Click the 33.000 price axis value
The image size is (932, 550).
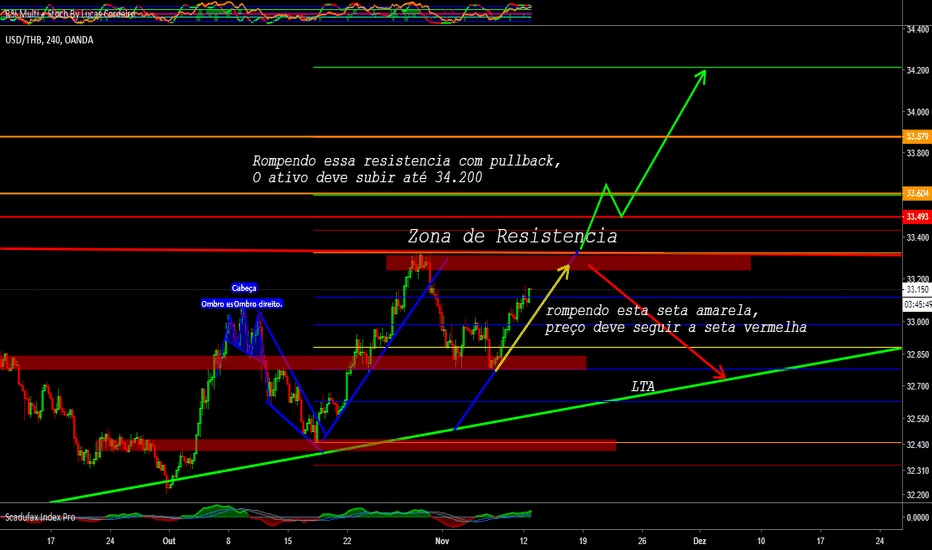pos(918,322)
